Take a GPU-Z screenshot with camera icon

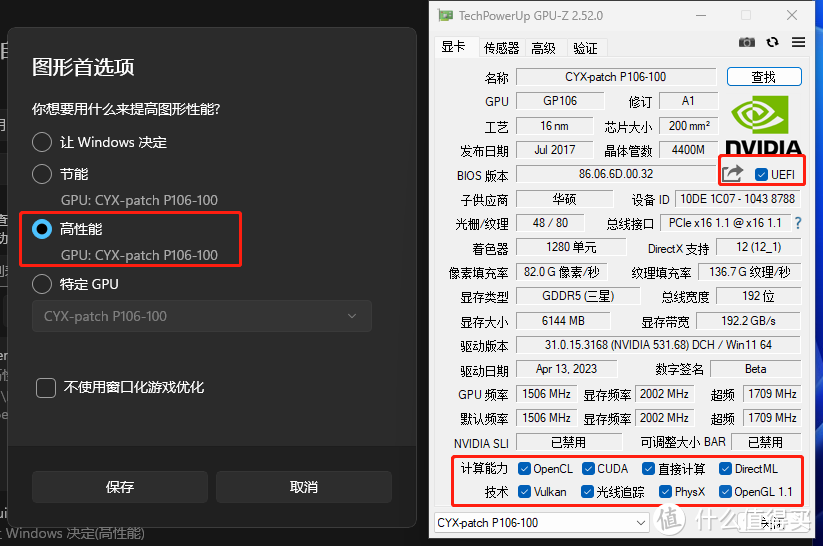tap(746, 42)
